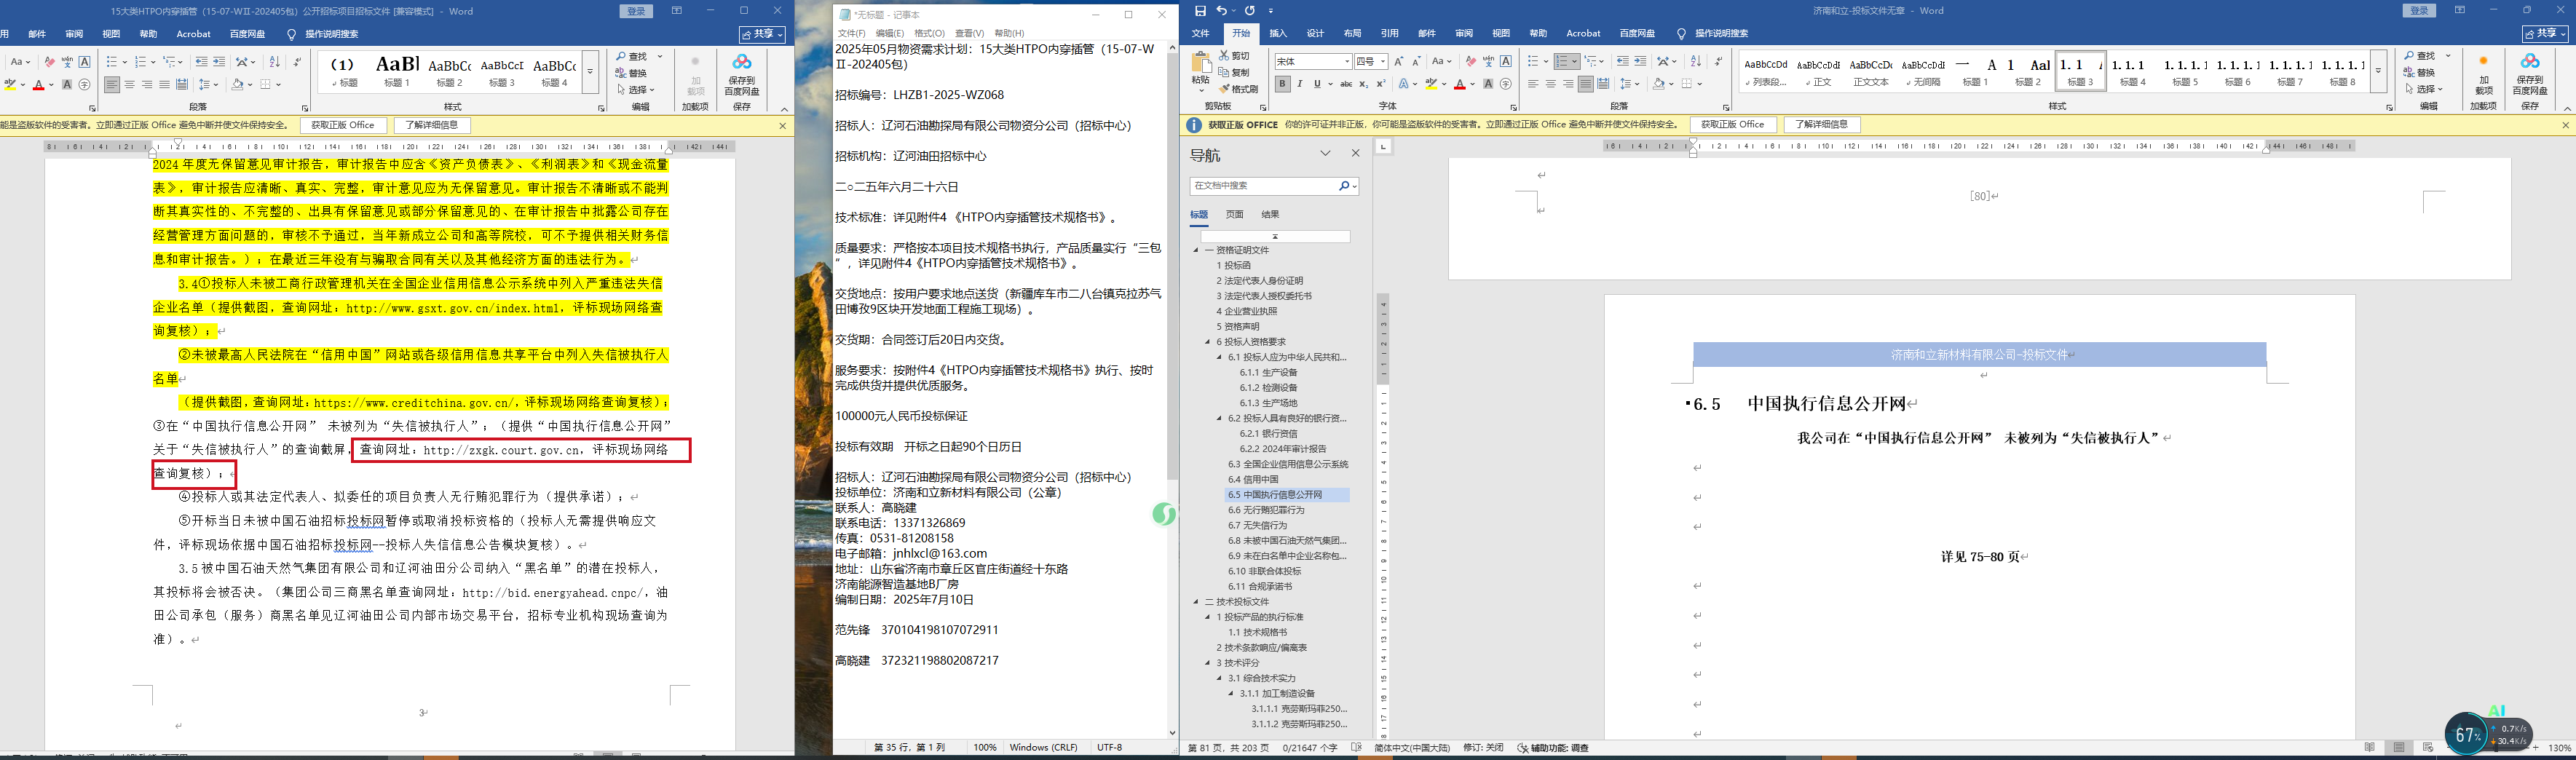Viewport: 2576px width, 760px height.
Task: Open the 宋体 font name dropdown
Action: pos(1346,62)
